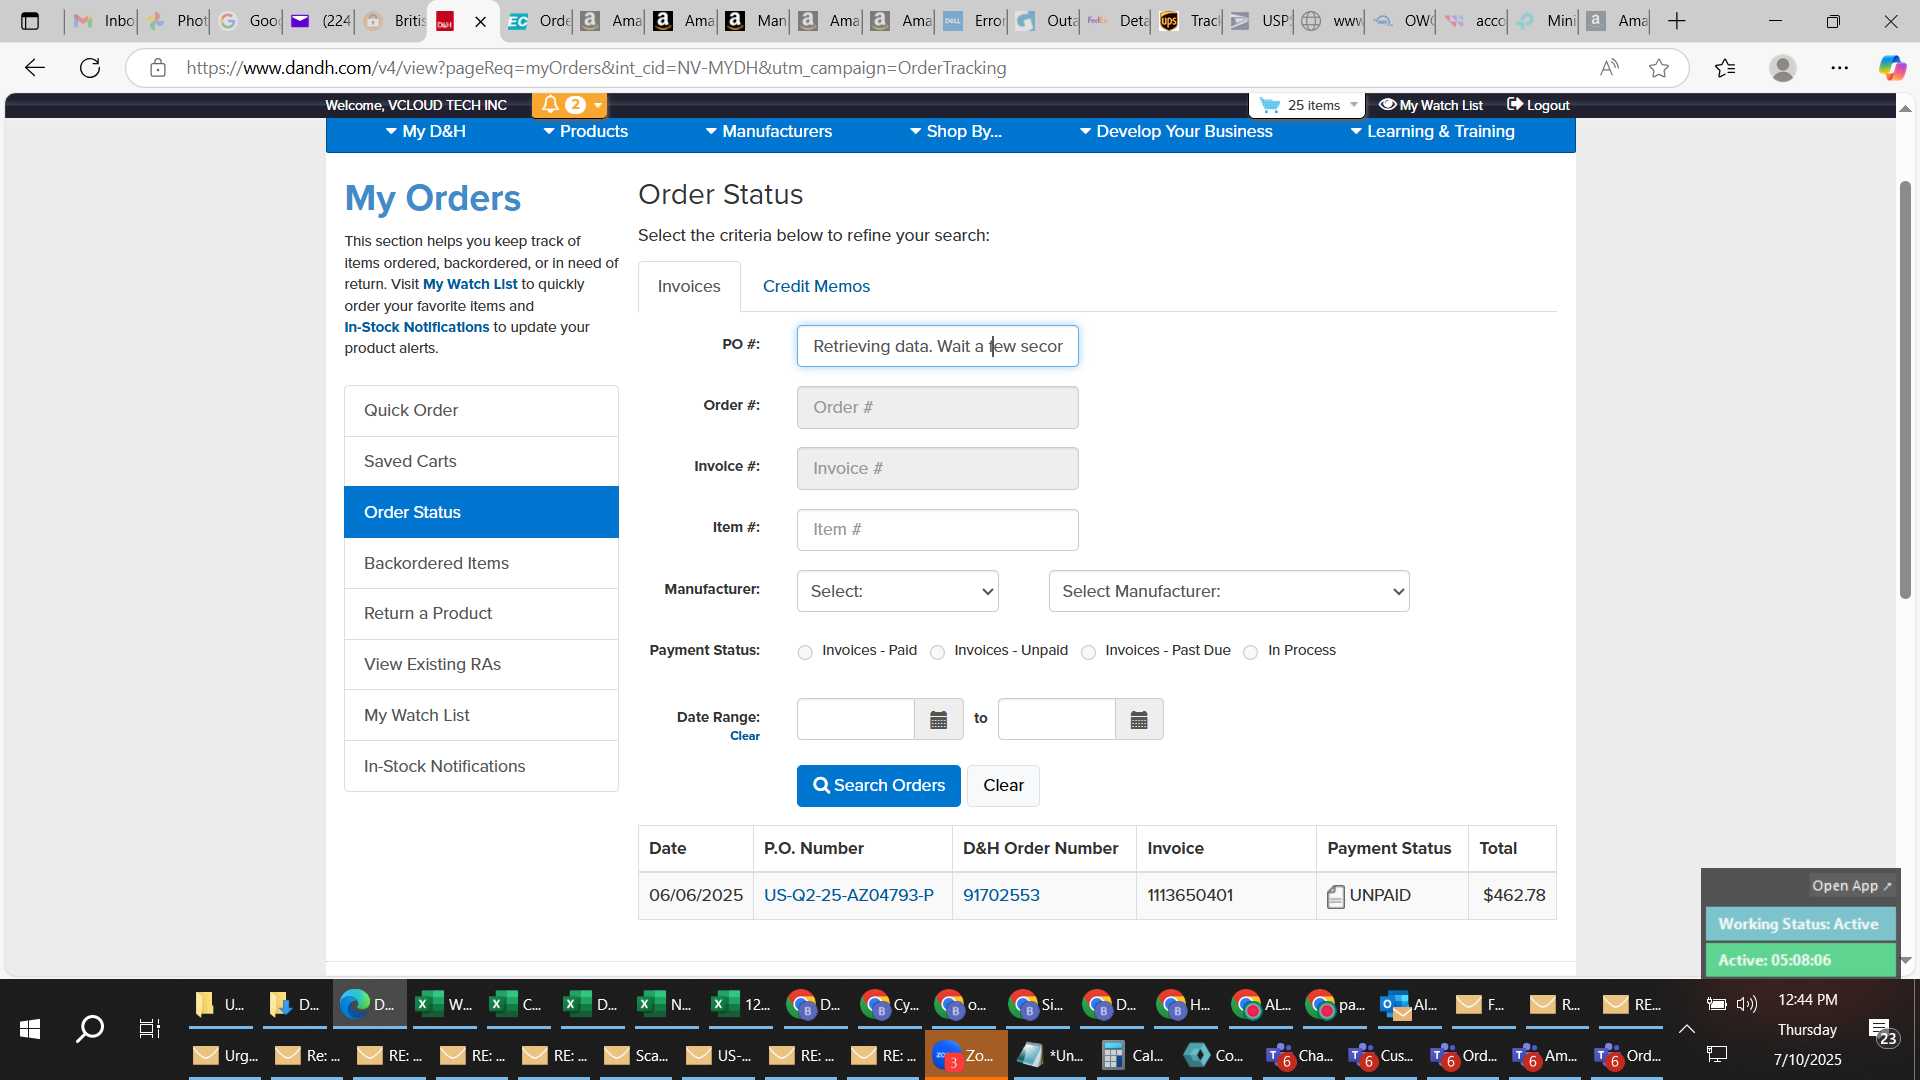The width and height of the screenshot is (1920, 1080).
Task: Clear the date range link
Action: tap(744, 736)
